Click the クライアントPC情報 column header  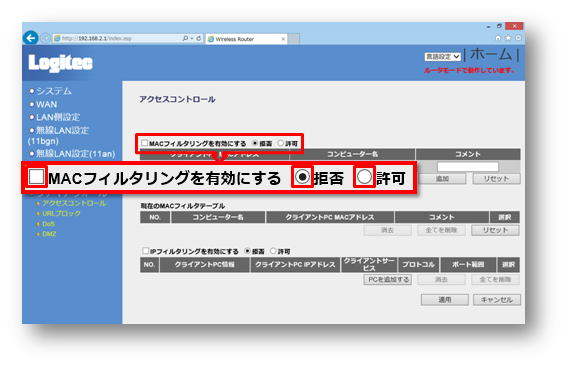(205, 265)
